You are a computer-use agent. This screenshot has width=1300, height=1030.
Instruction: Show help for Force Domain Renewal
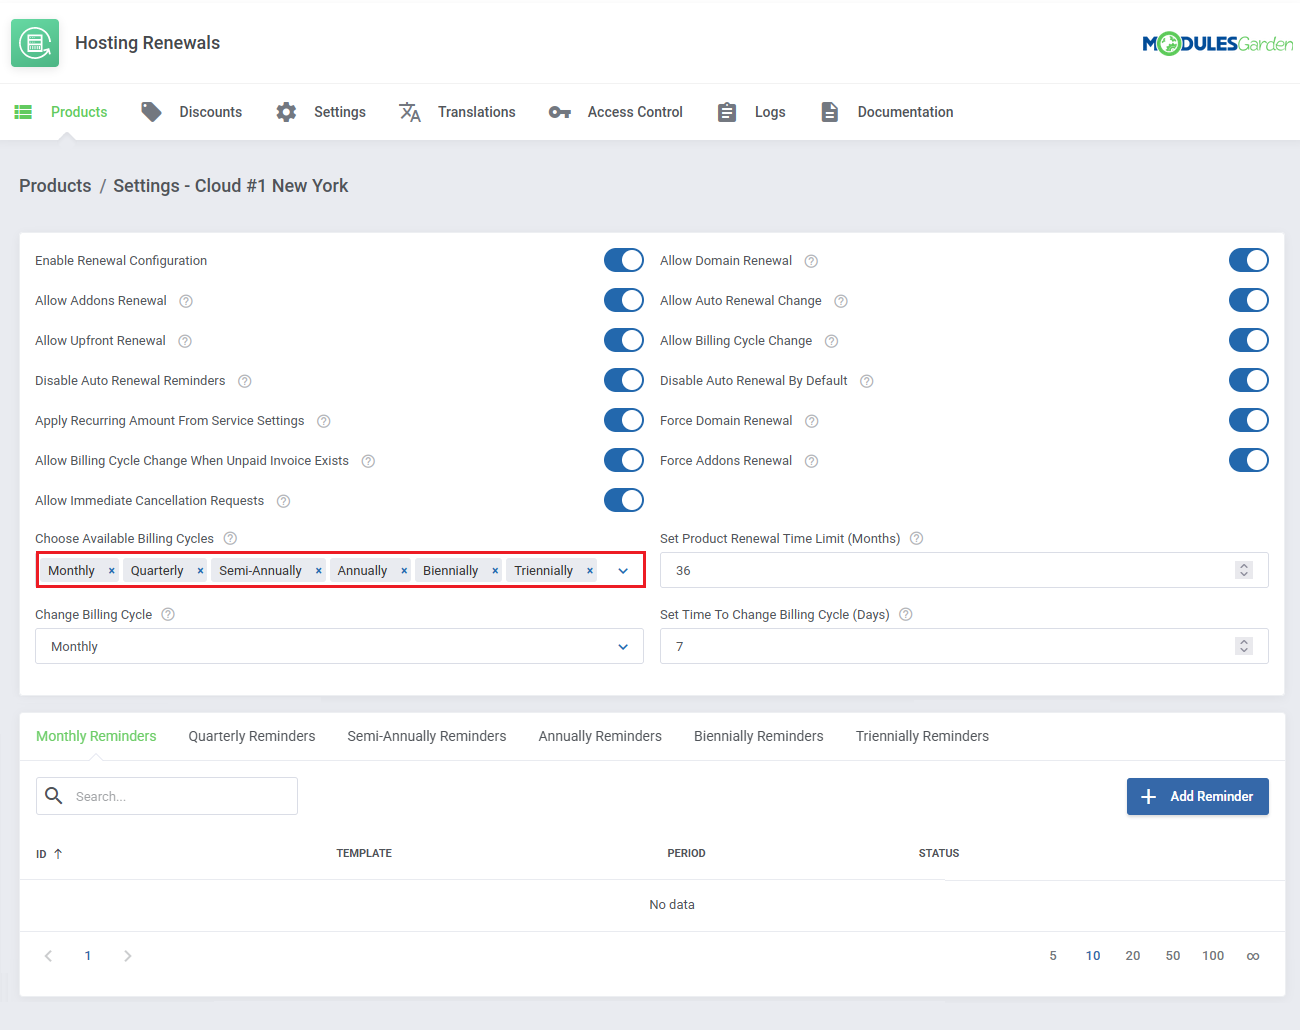tap(812, 421)
